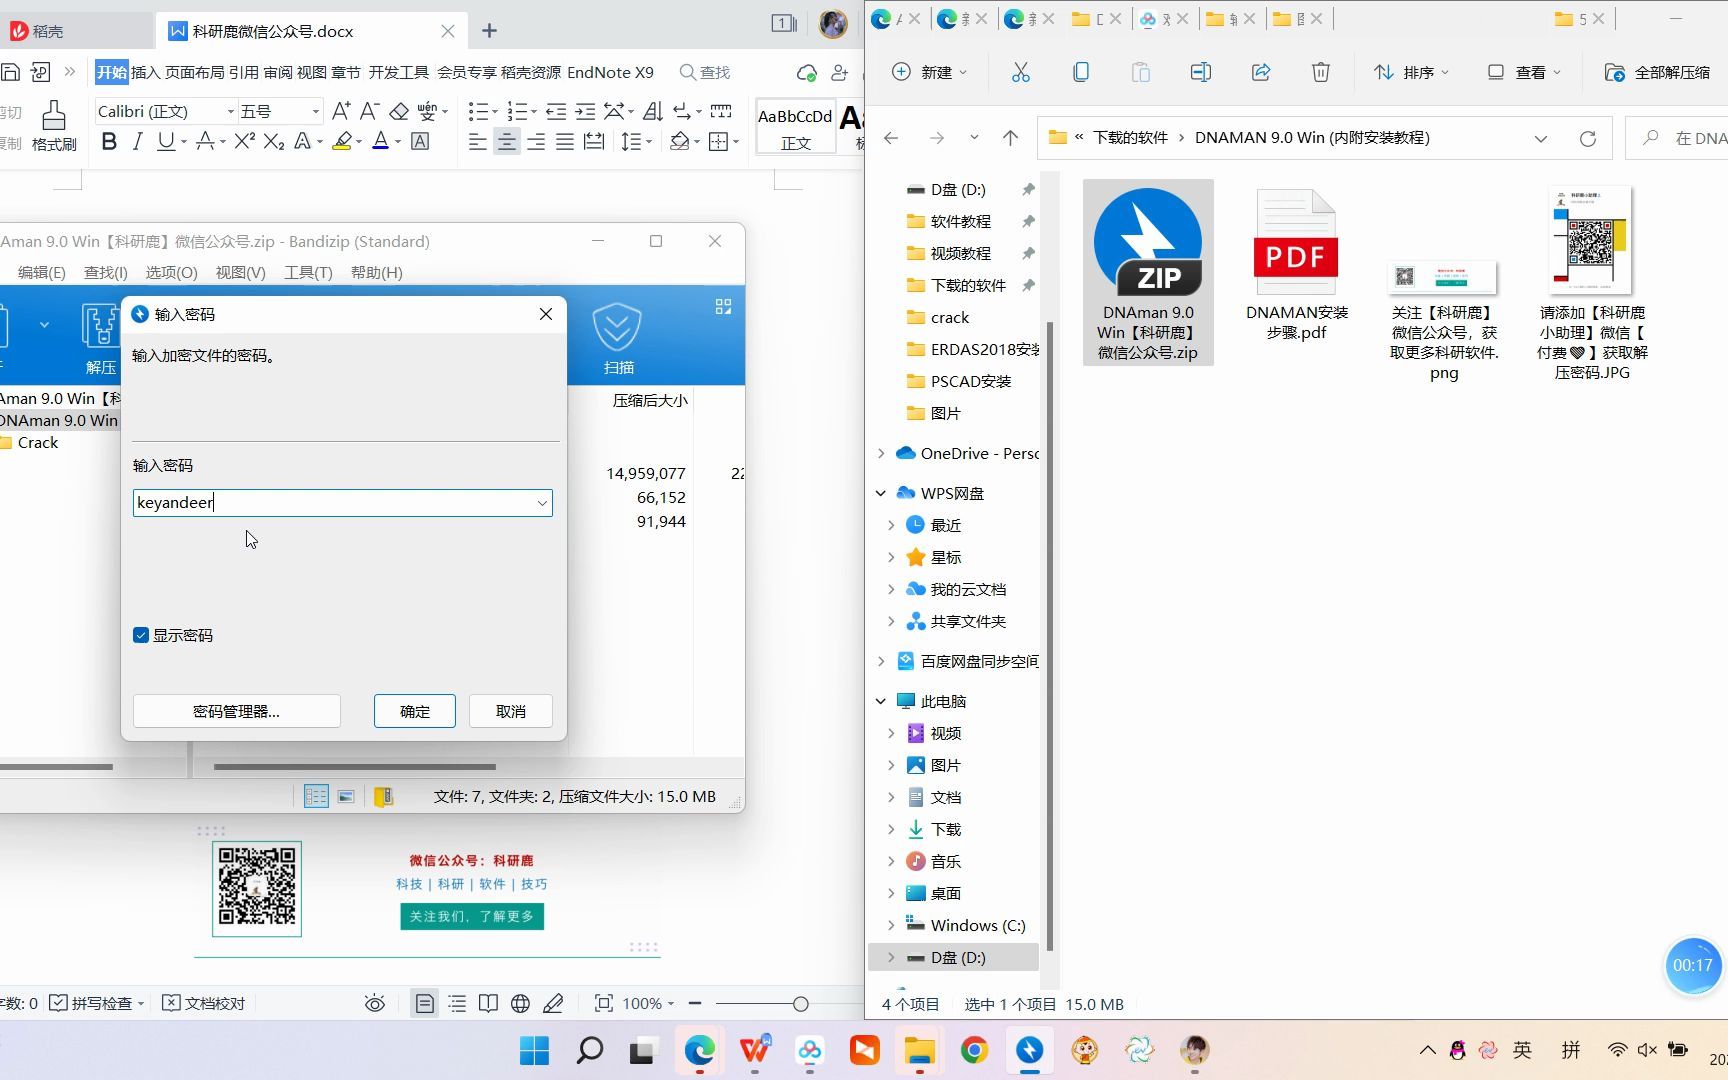Image resolution: width=1728 pixels, height=1080 pixels.
Task: Click the text highlight color icon
Action: [342, 142]
